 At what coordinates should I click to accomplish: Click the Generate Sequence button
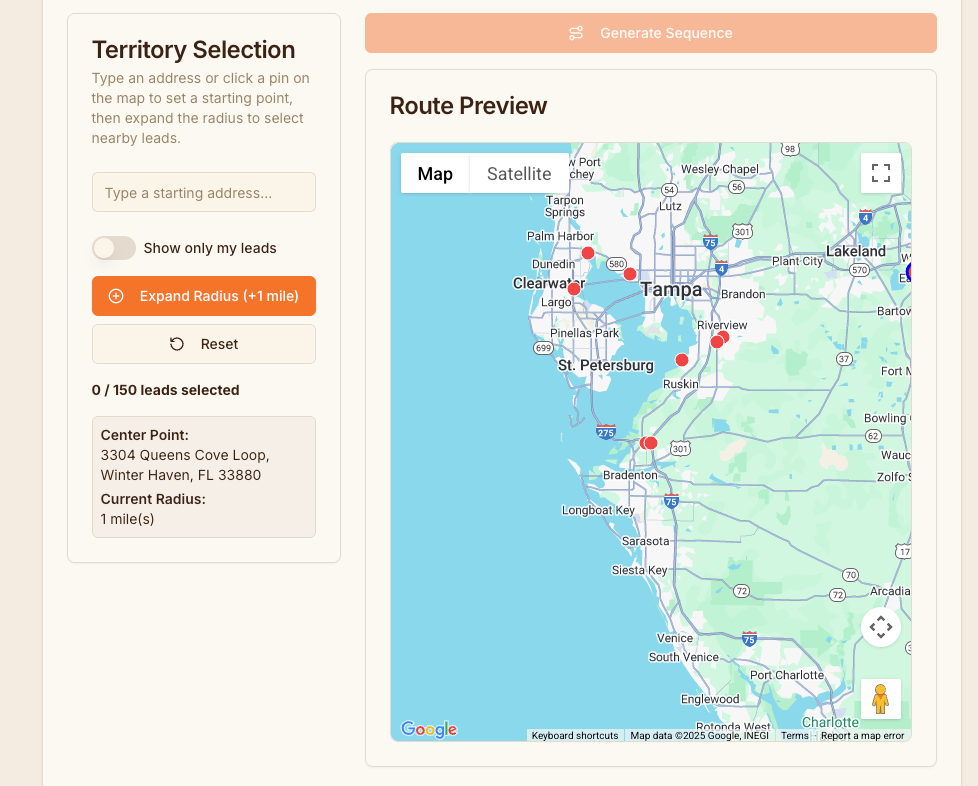coord(650,33)
